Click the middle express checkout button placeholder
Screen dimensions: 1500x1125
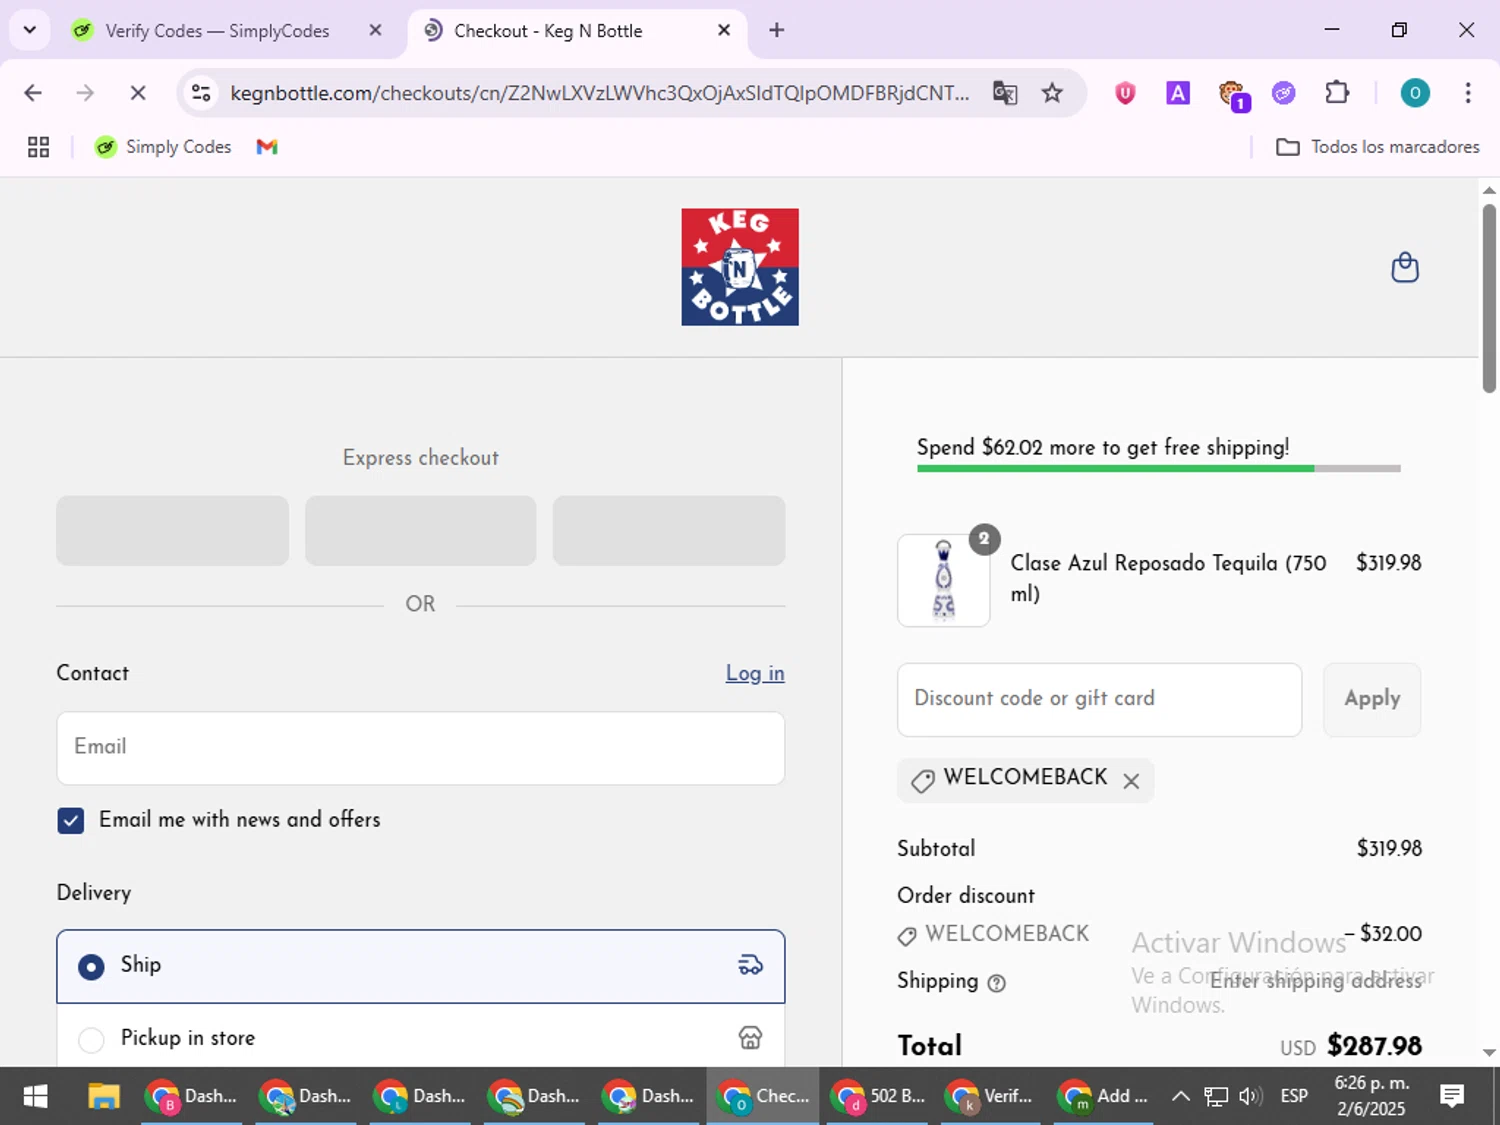click(x=420, y=531)
